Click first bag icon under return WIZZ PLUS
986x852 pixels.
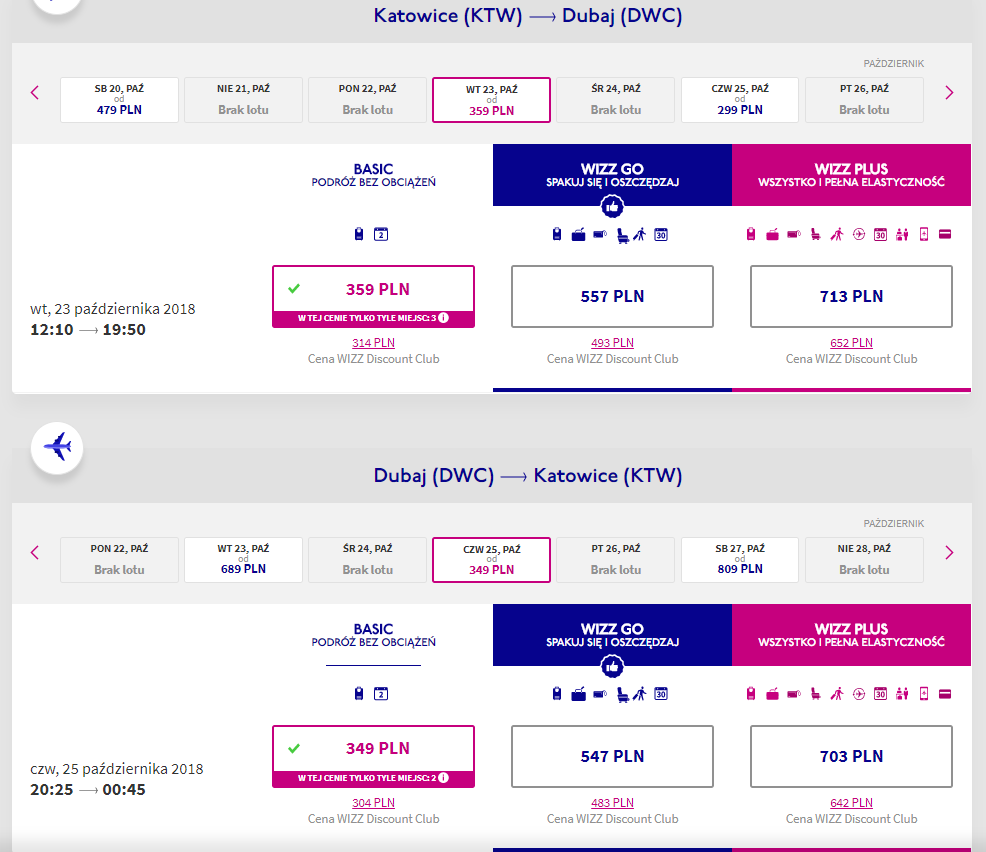751,694
